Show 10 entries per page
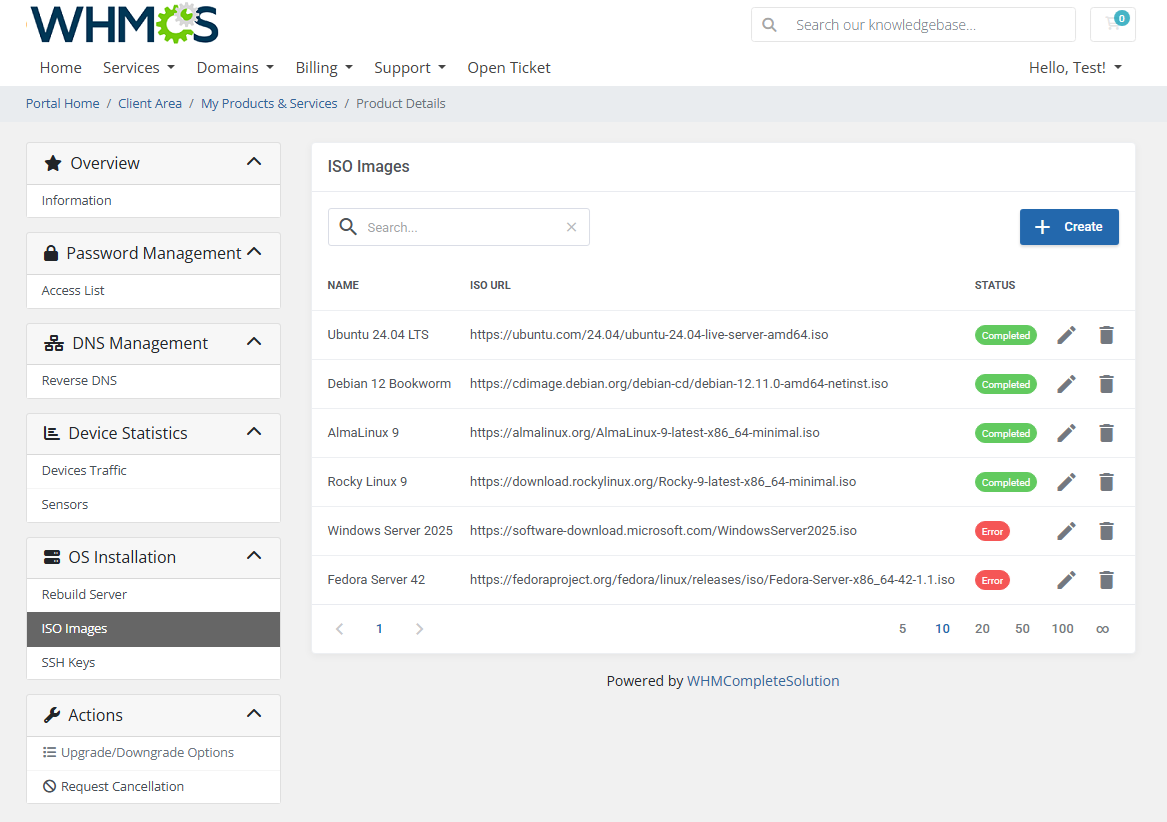The height and width of the screenshot is (822, 1167). (942, 629)
